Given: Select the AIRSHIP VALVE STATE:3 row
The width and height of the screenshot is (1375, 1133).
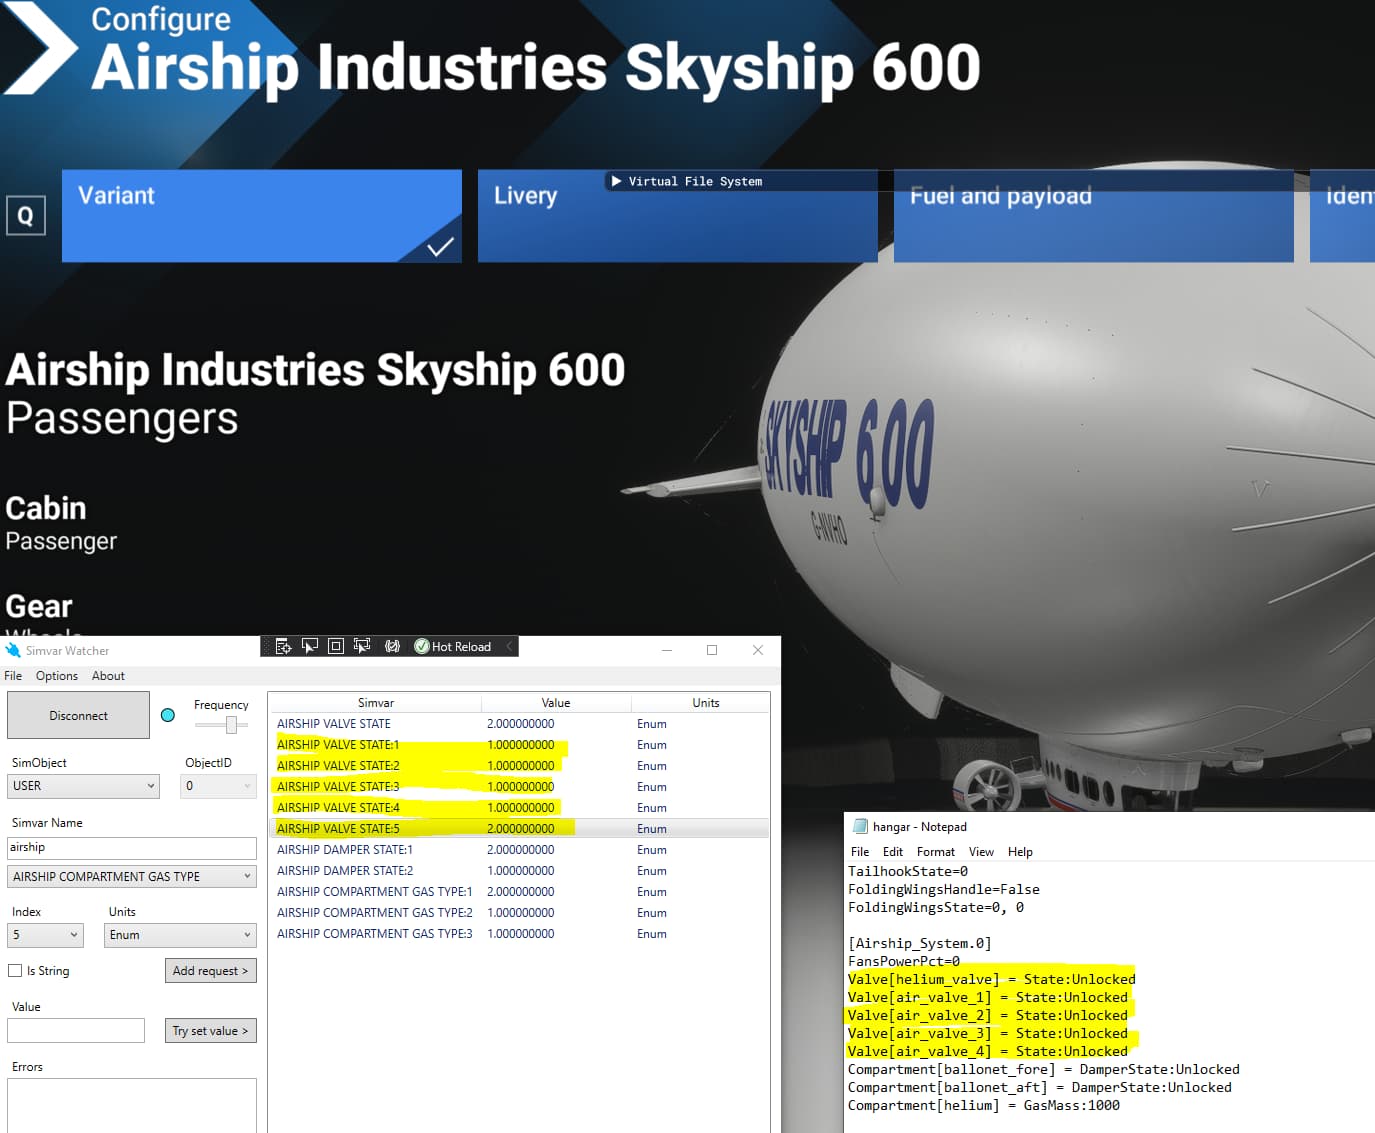Looking at the screenshot, I should (x=519, y=787).
